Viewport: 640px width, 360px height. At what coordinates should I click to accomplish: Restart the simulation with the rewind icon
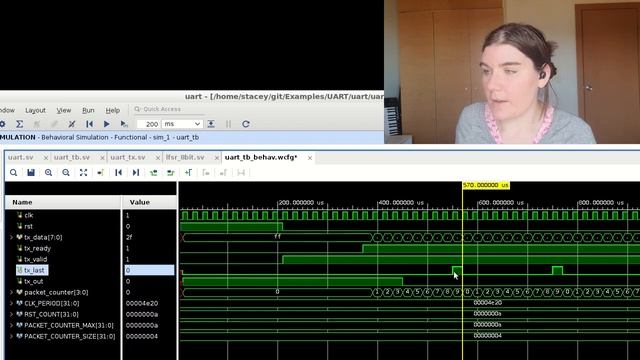pyautogui.click(x=89, y=124)
